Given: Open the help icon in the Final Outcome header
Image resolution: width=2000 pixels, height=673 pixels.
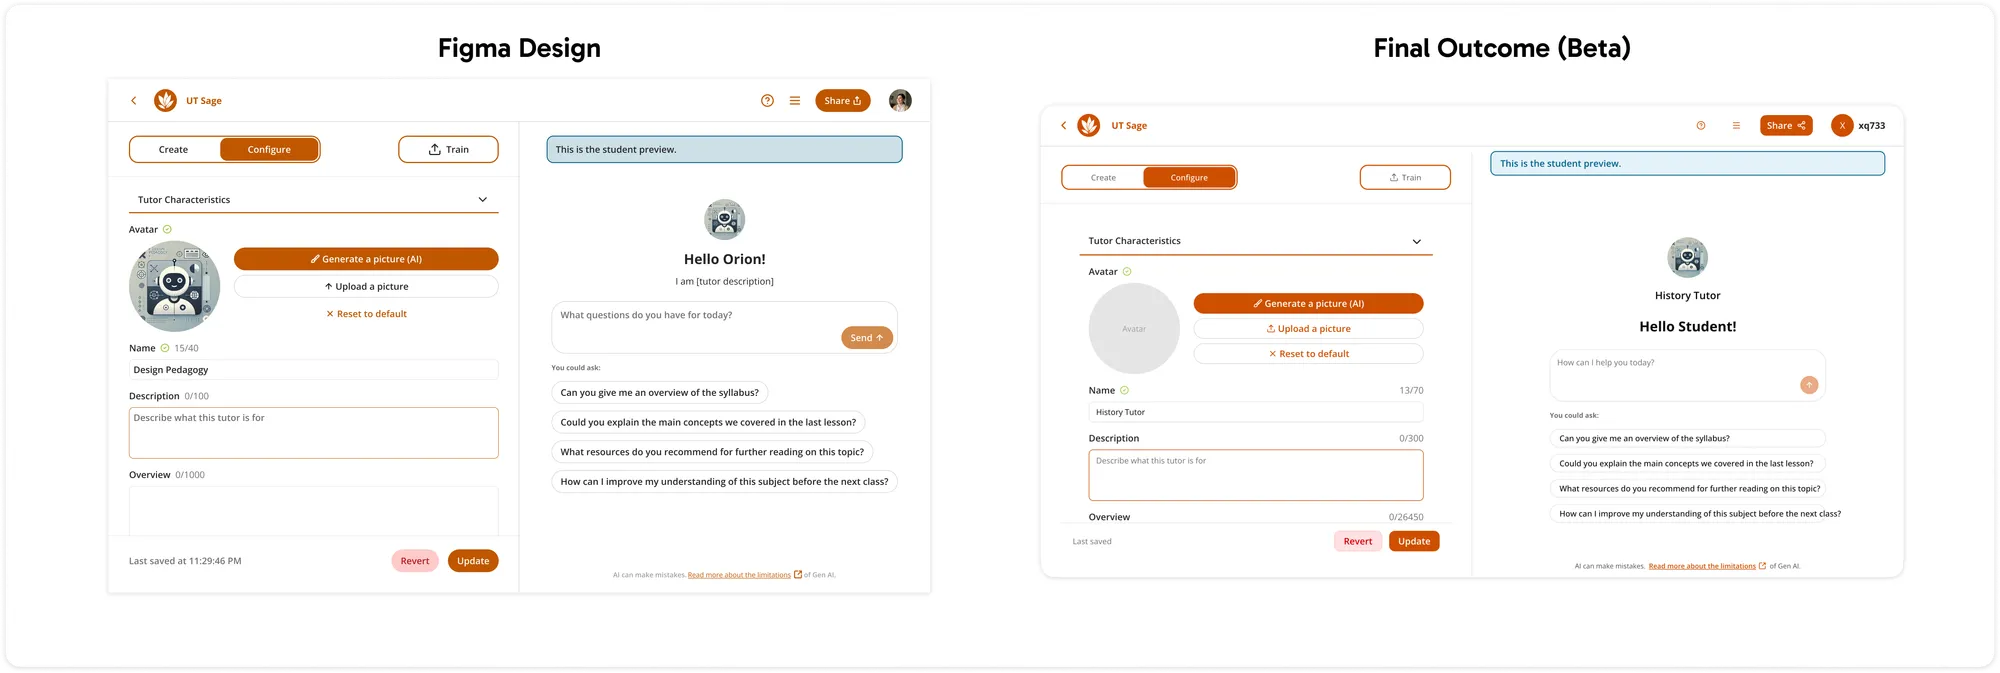Looking at the screenshot, I should click(1700, 126).
